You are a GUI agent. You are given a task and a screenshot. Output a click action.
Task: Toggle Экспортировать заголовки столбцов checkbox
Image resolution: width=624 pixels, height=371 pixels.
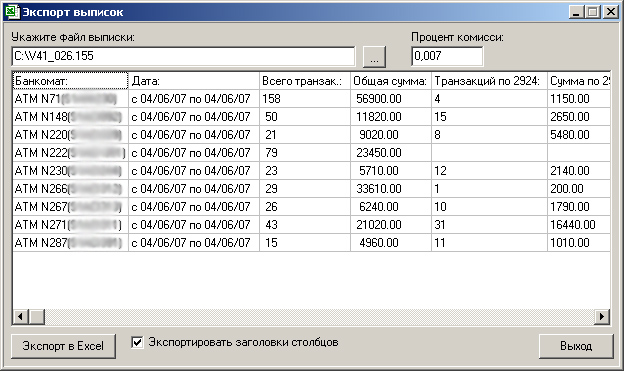137,342
